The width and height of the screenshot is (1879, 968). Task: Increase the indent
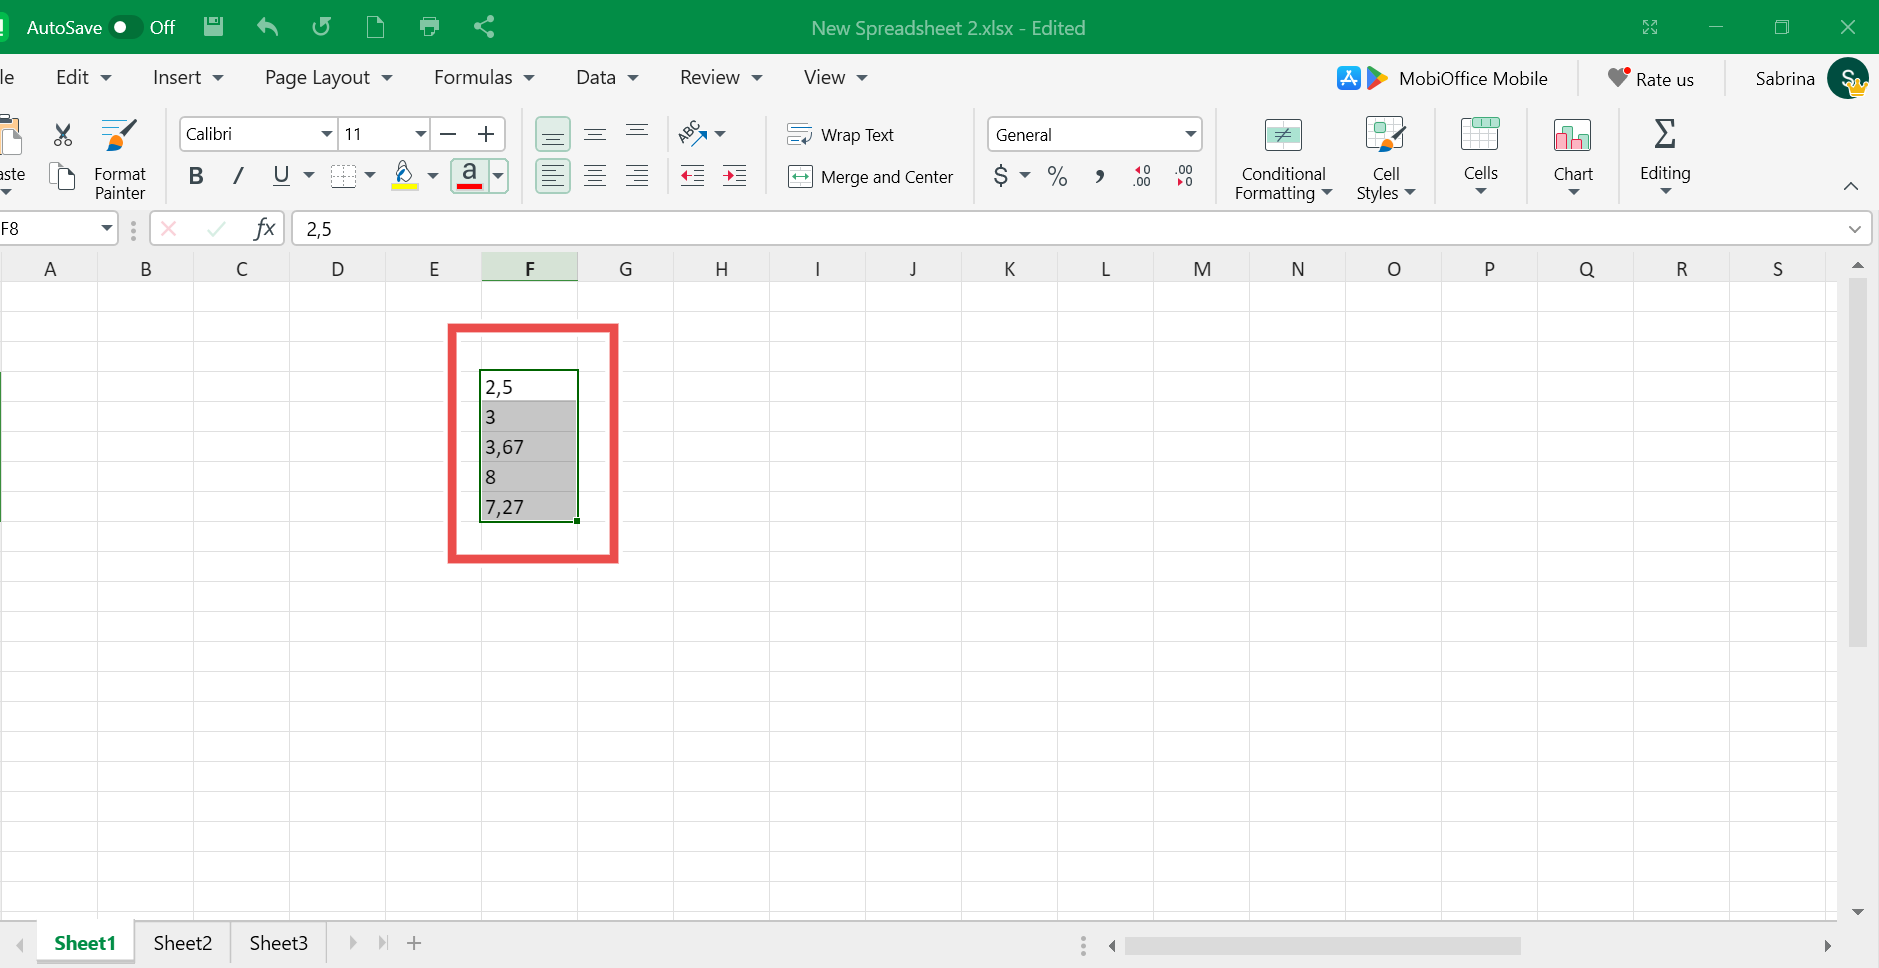click(735, 176)
